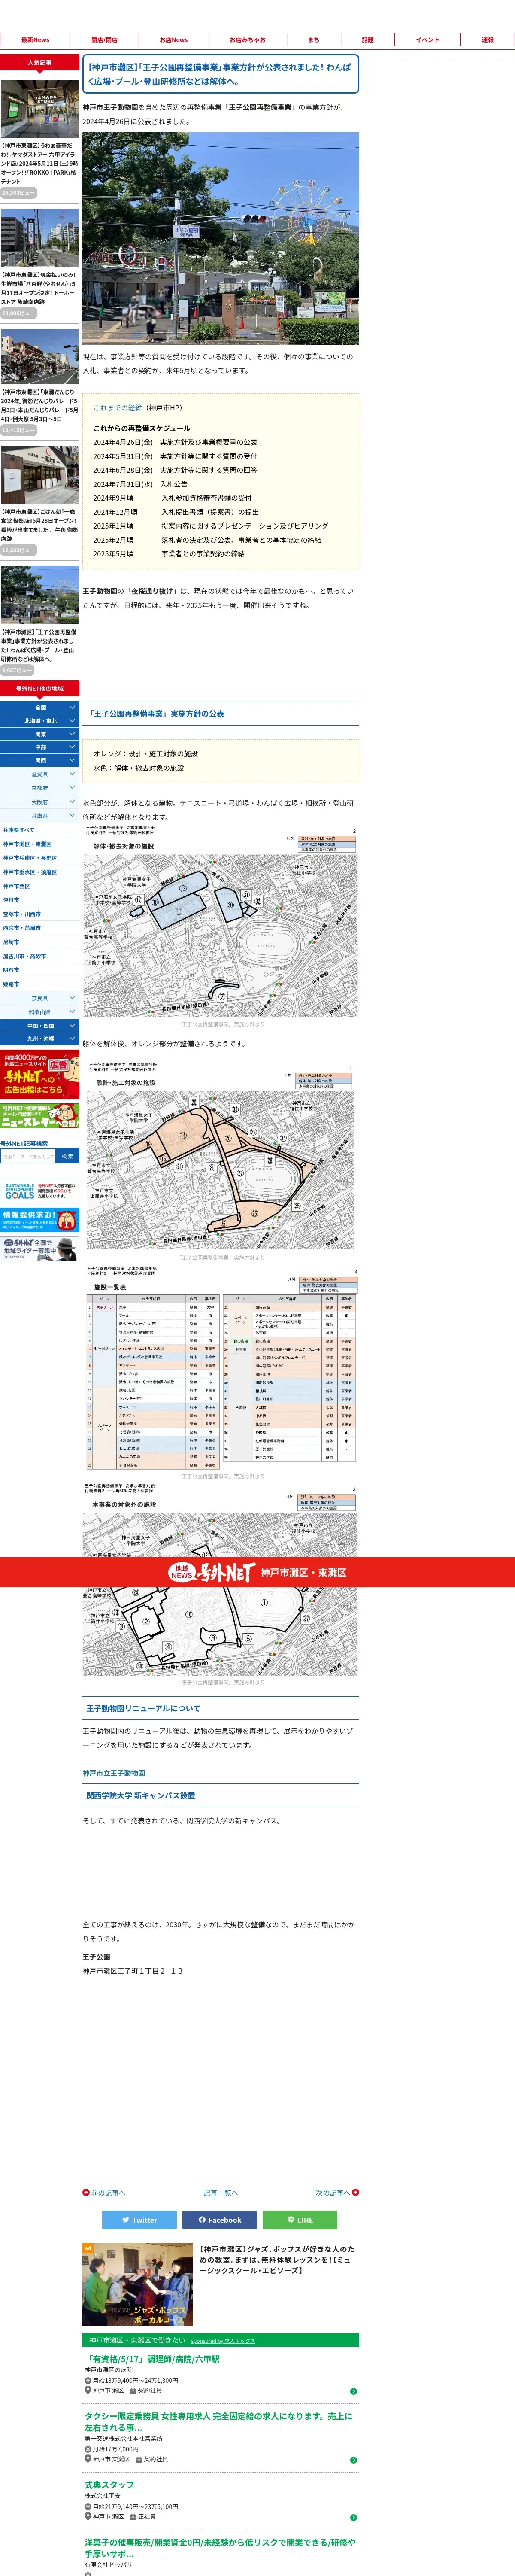
Task: Open newsletter registration banner
Action: pyautogui.click(x=40, y=1115)
